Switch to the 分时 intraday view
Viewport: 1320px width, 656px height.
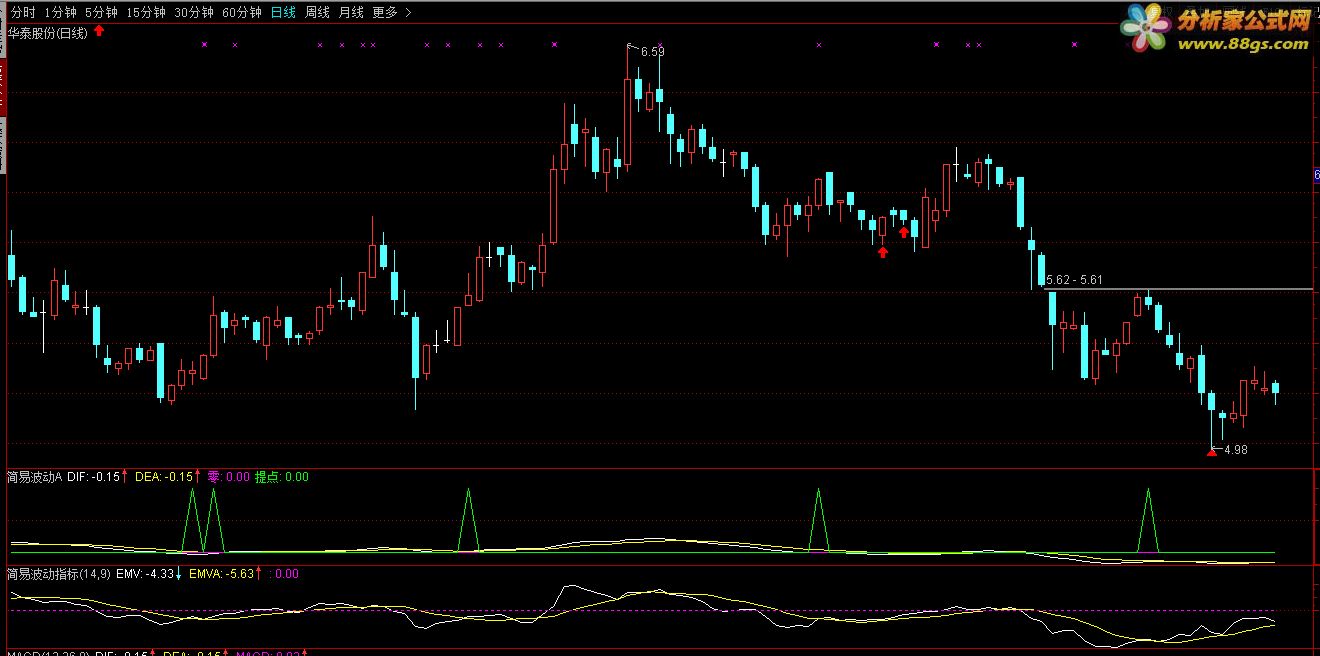23,13
